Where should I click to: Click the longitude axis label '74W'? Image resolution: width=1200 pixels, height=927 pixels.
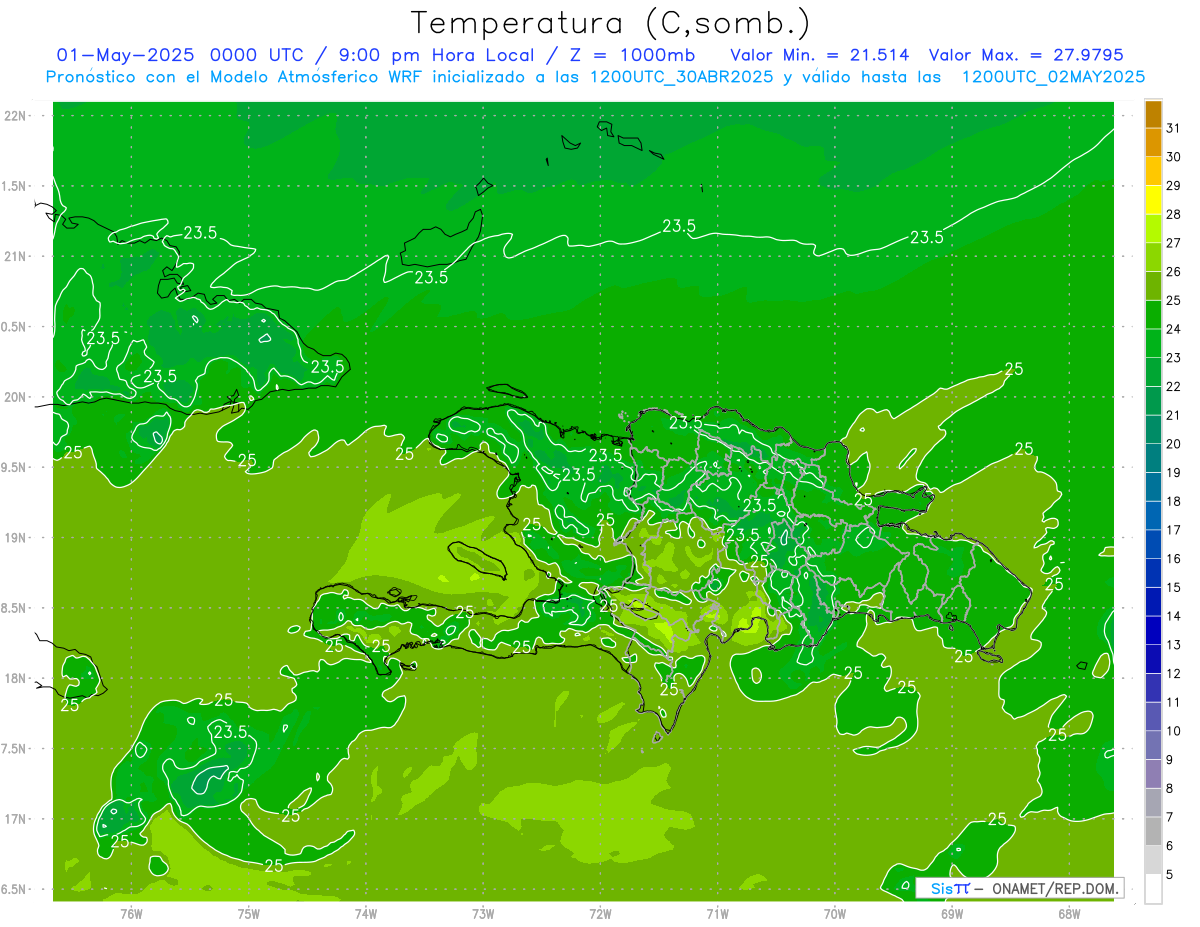click(x=365, y=915)
